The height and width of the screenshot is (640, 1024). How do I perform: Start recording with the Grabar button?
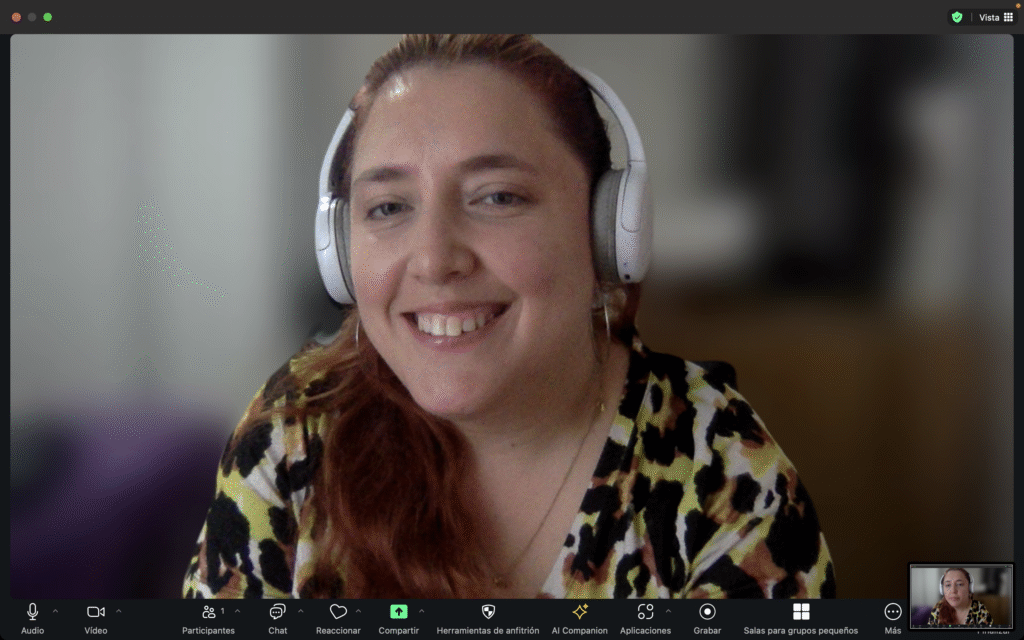pos(707,611)
